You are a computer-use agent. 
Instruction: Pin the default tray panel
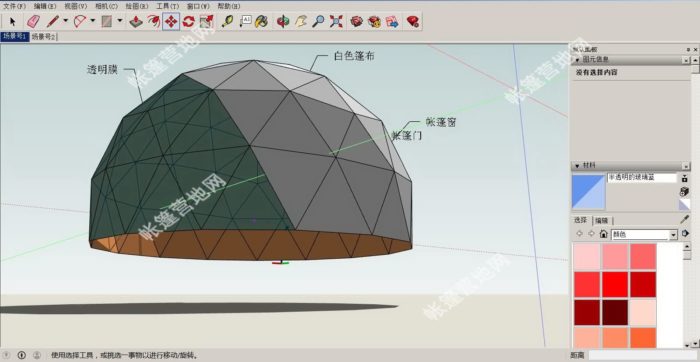coord(688,50)
